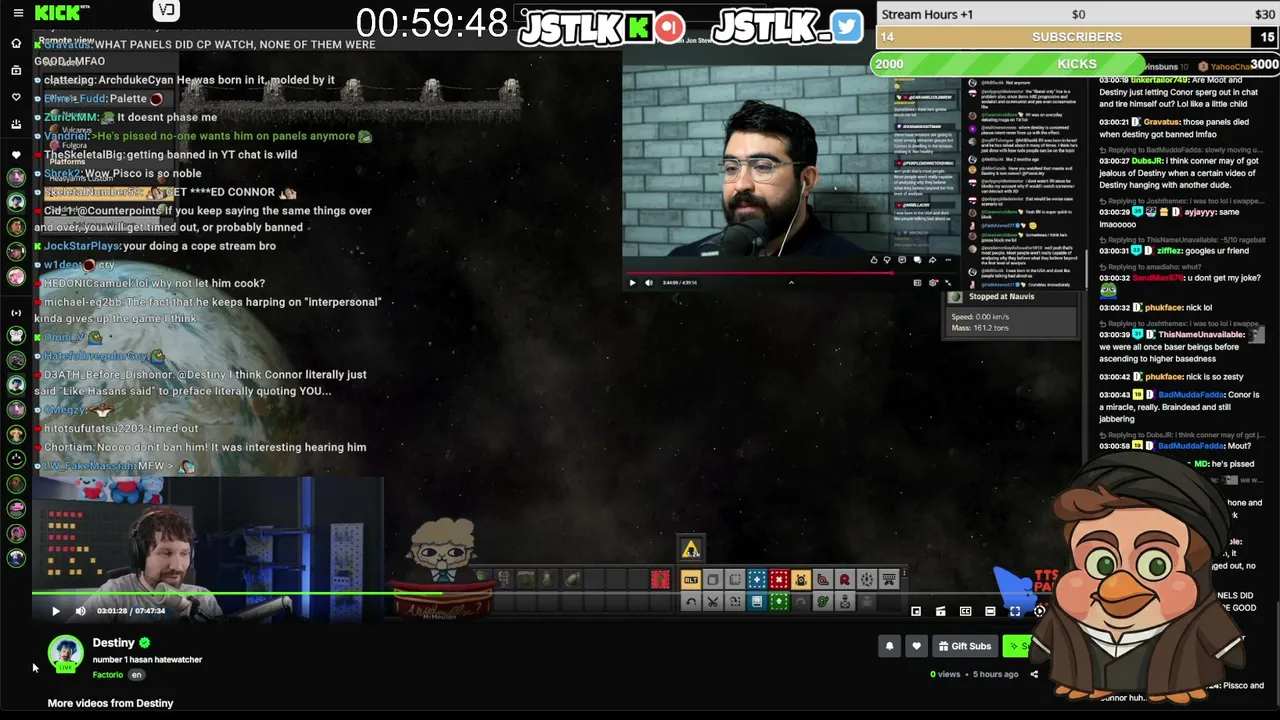Image resolution: width=1280 pixels, height=720 pixels.
Task: Toggle closed captions on Kick player
Action: click(x=965, y=611)
